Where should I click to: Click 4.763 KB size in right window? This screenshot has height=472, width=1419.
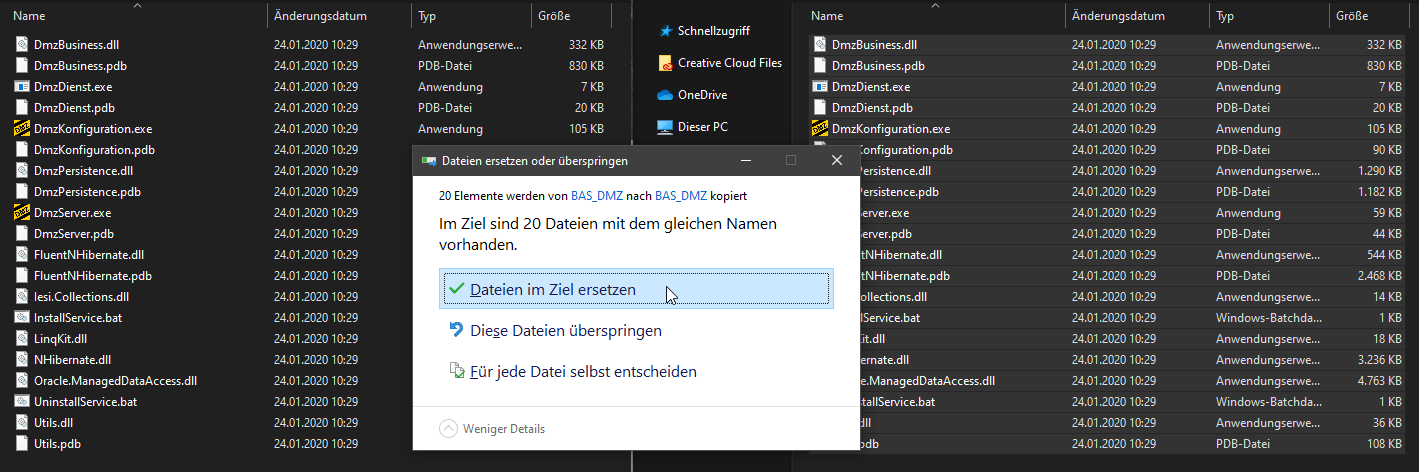click(1380, 381)
